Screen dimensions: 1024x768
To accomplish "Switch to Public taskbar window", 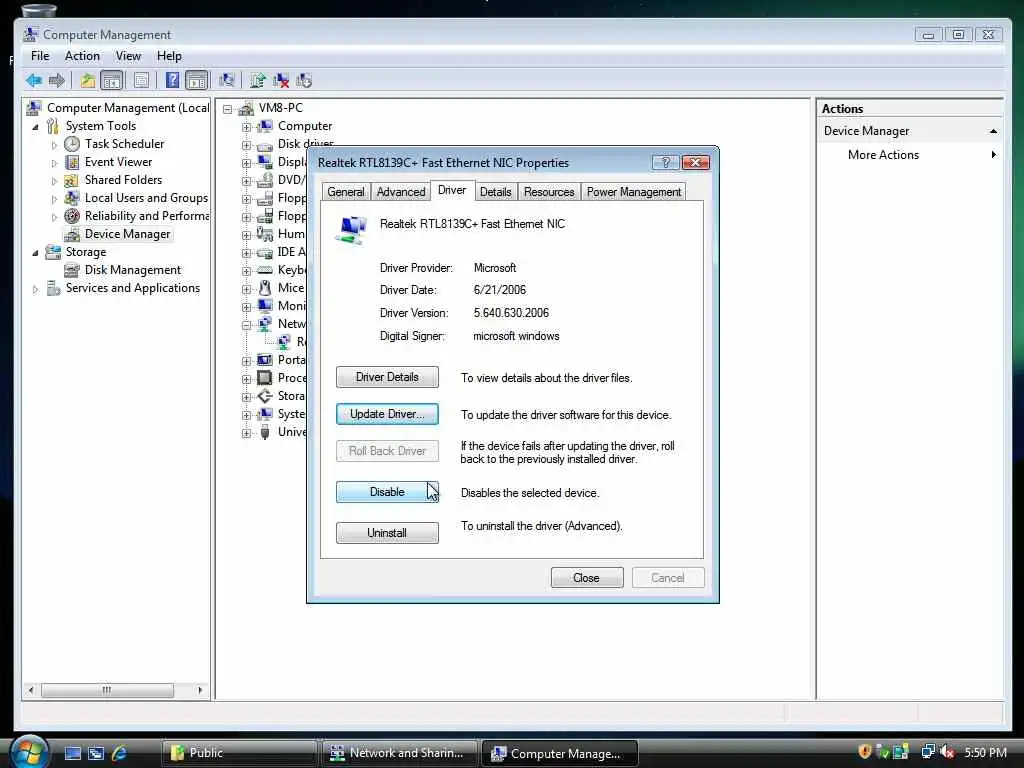I will pyautogui.click(x=239, y=753).
